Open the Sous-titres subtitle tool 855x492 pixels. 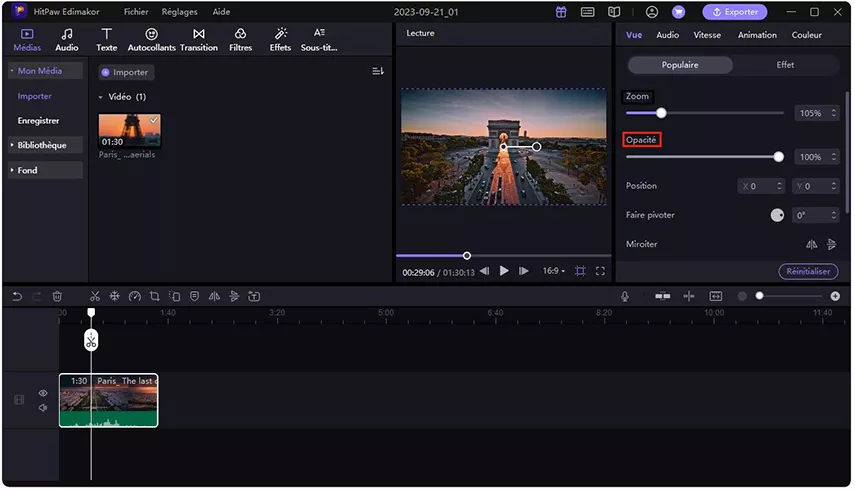(x=319, y=40)
